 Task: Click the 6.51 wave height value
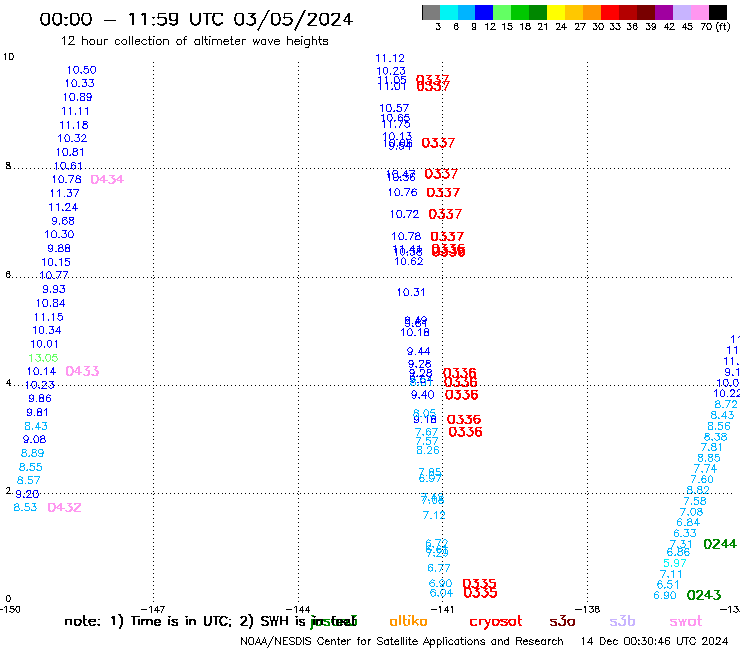tap(668, 585)
